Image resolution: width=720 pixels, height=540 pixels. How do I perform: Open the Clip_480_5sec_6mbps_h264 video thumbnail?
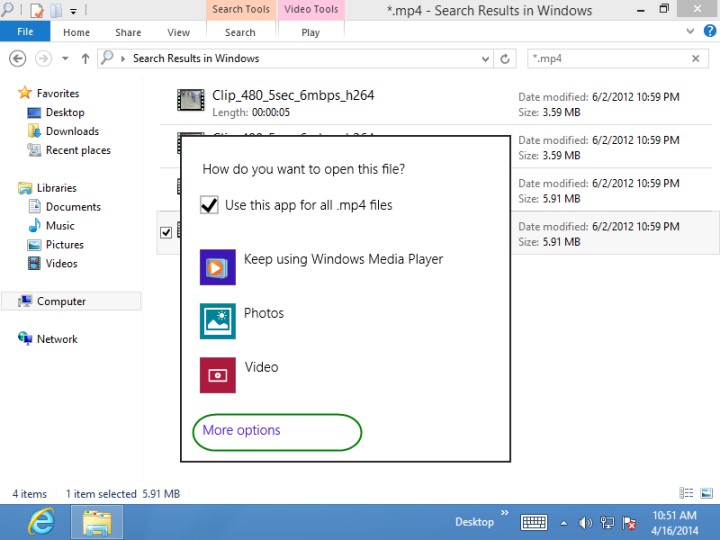coord(191,100)
